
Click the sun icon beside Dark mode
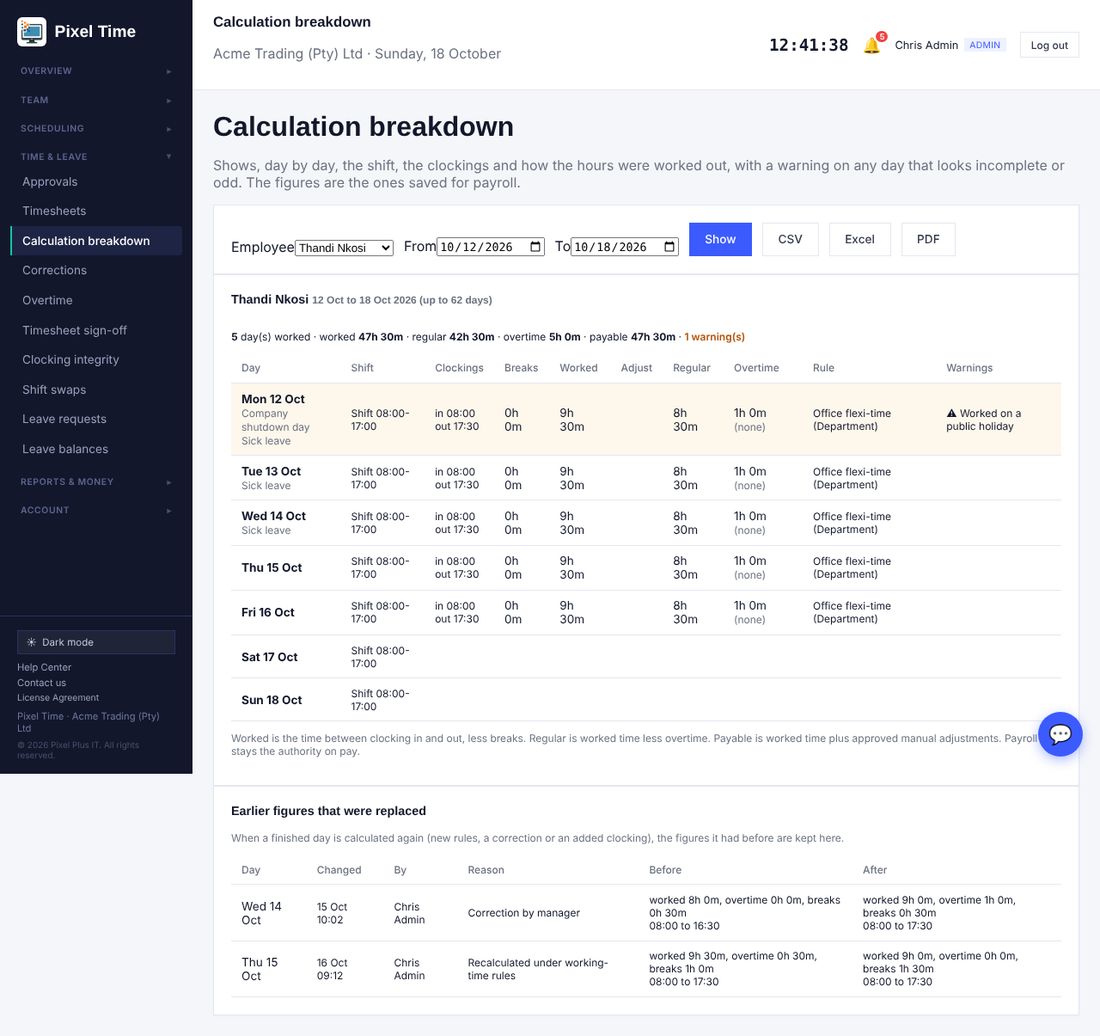[x=32, y=642]
